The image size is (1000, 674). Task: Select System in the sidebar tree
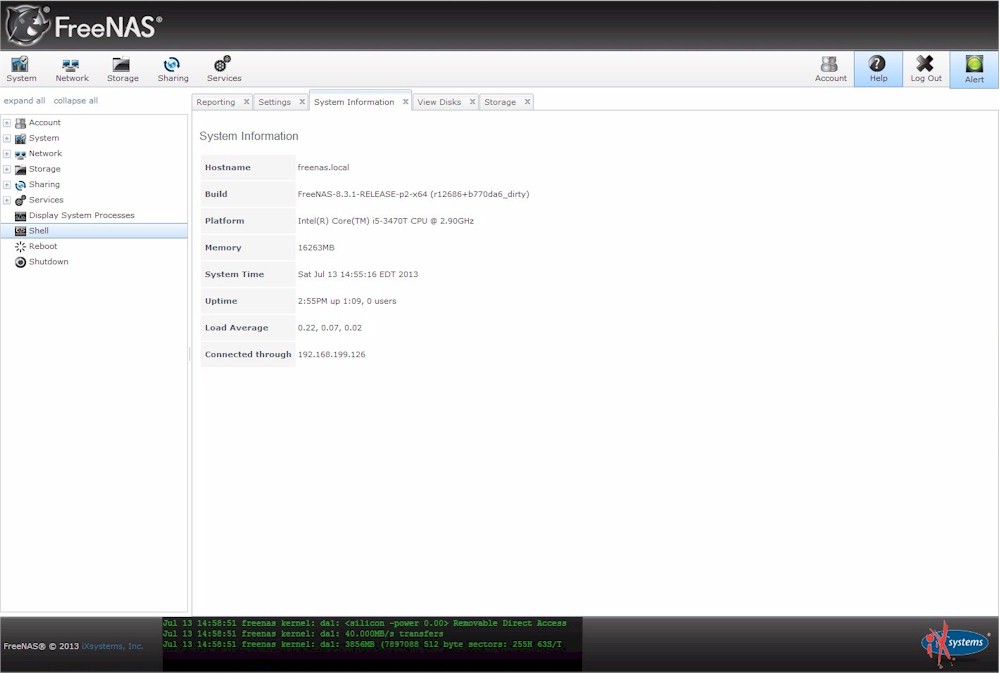click(43, 138)
